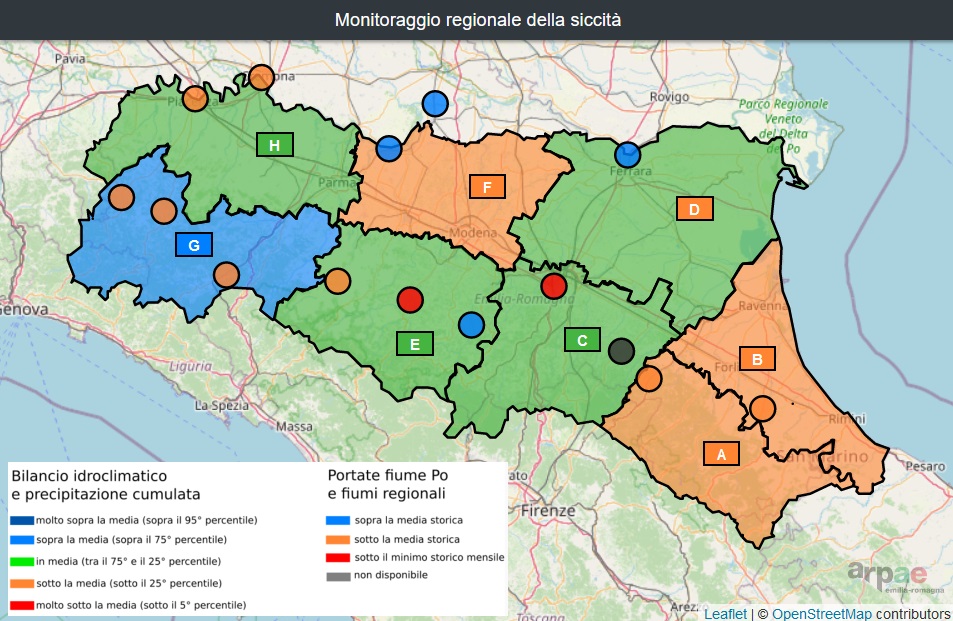Select the blue region label G

point(194,244)
